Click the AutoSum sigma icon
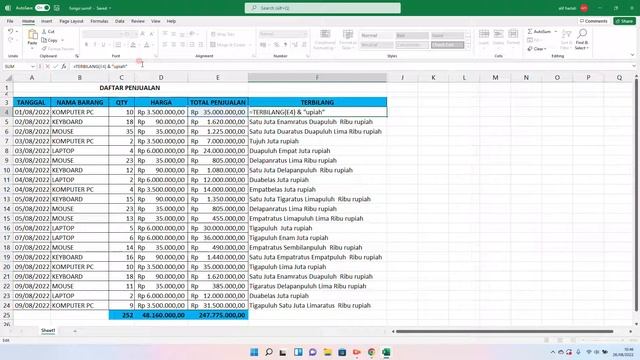This screenshot has height=360, width=640. coord(530,31)
